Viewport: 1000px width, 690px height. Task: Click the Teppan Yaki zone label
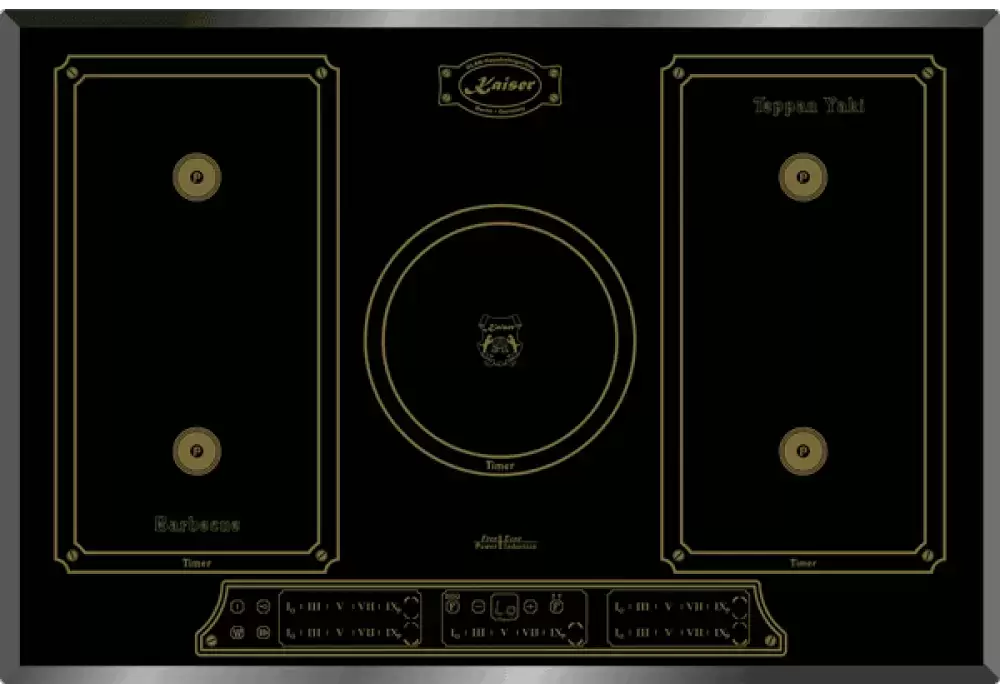[x=808, y=106]
